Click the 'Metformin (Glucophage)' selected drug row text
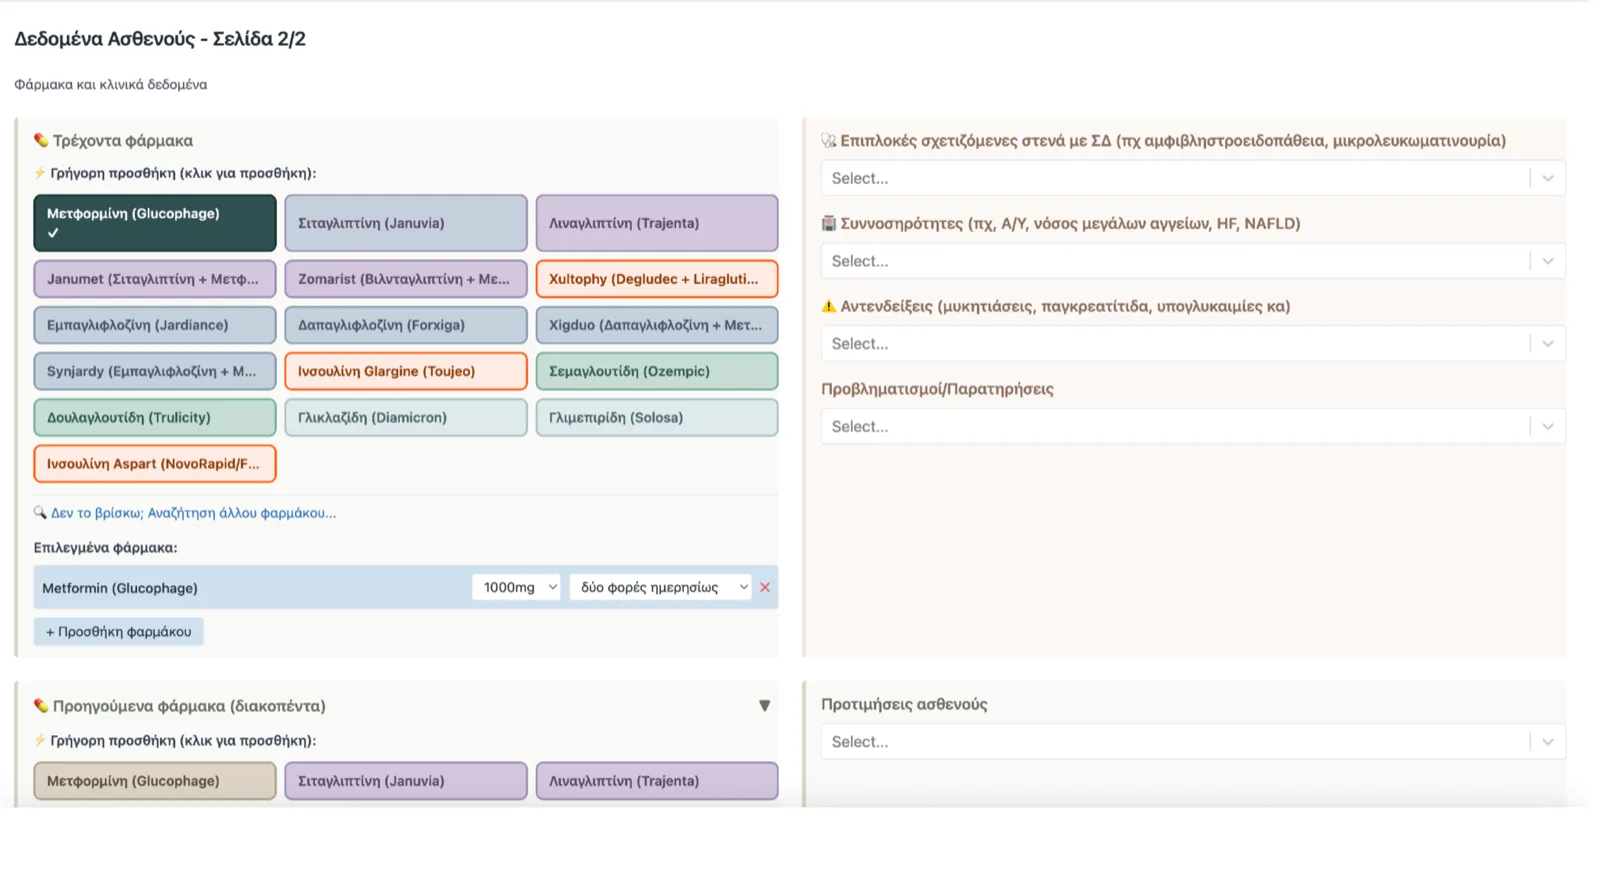 coord(120,588)
